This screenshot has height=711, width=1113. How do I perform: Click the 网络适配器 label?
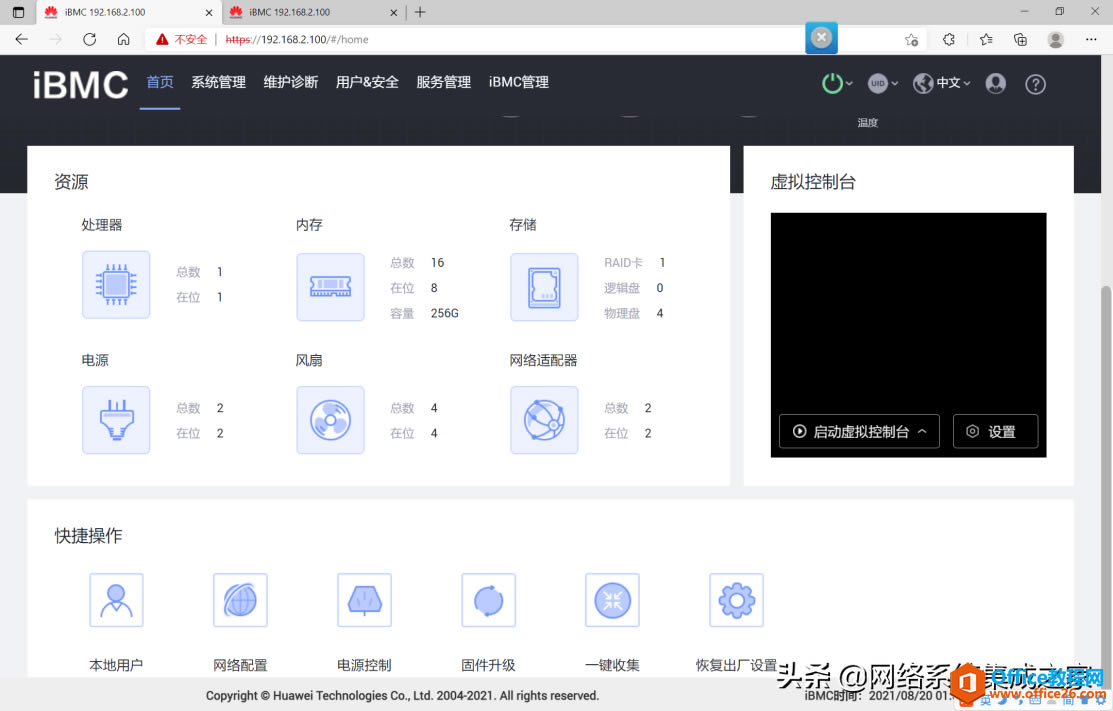(x=543, y=360)
